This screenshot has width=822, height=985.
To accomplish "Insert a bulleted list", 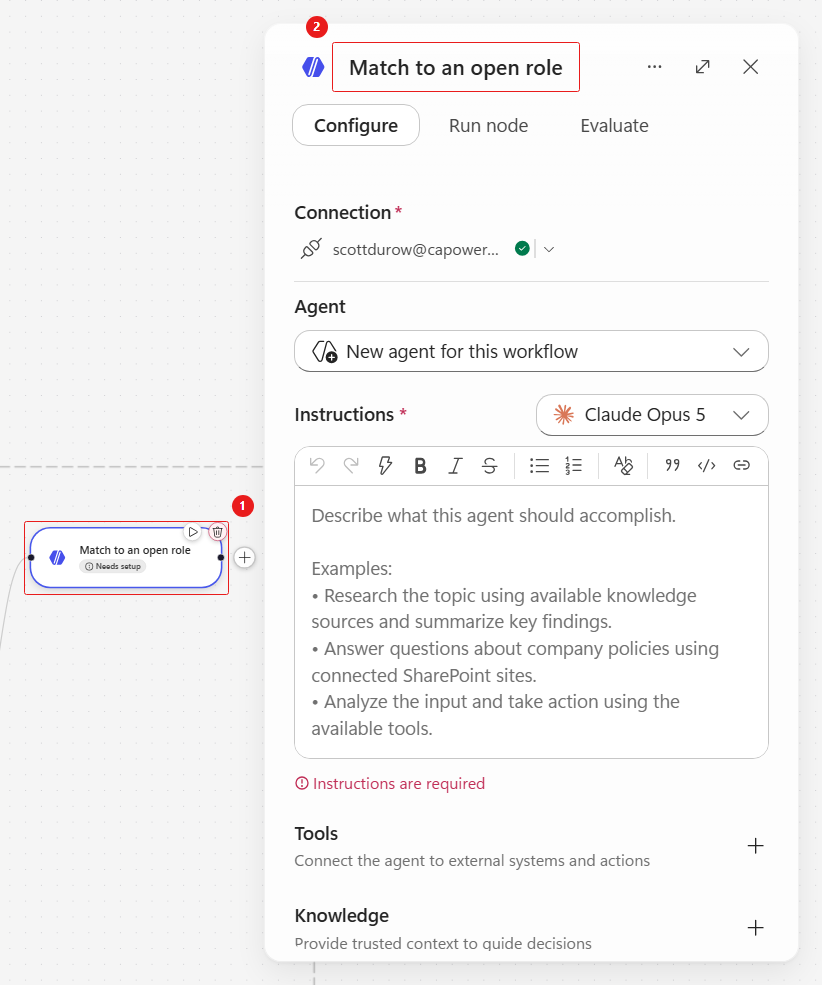I will (x=539, y=465).
